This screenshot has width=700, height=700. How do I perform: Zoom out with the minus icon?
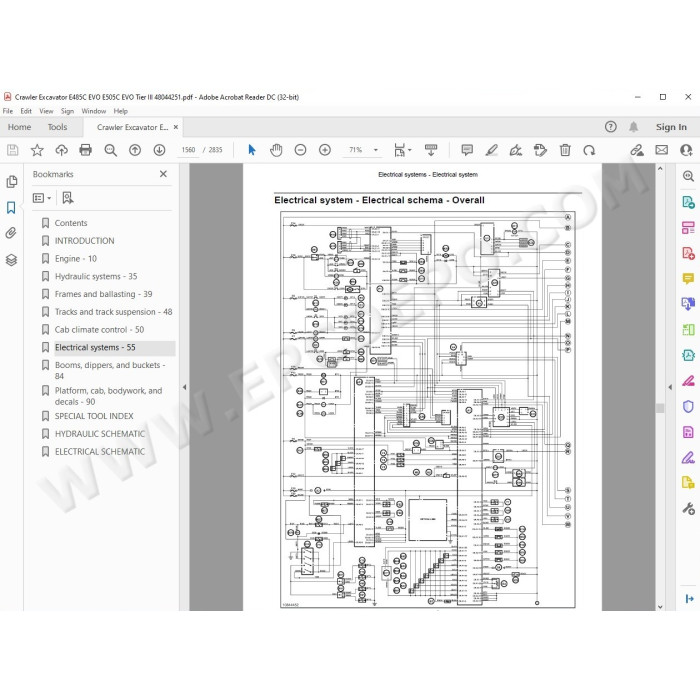point(300,150)
